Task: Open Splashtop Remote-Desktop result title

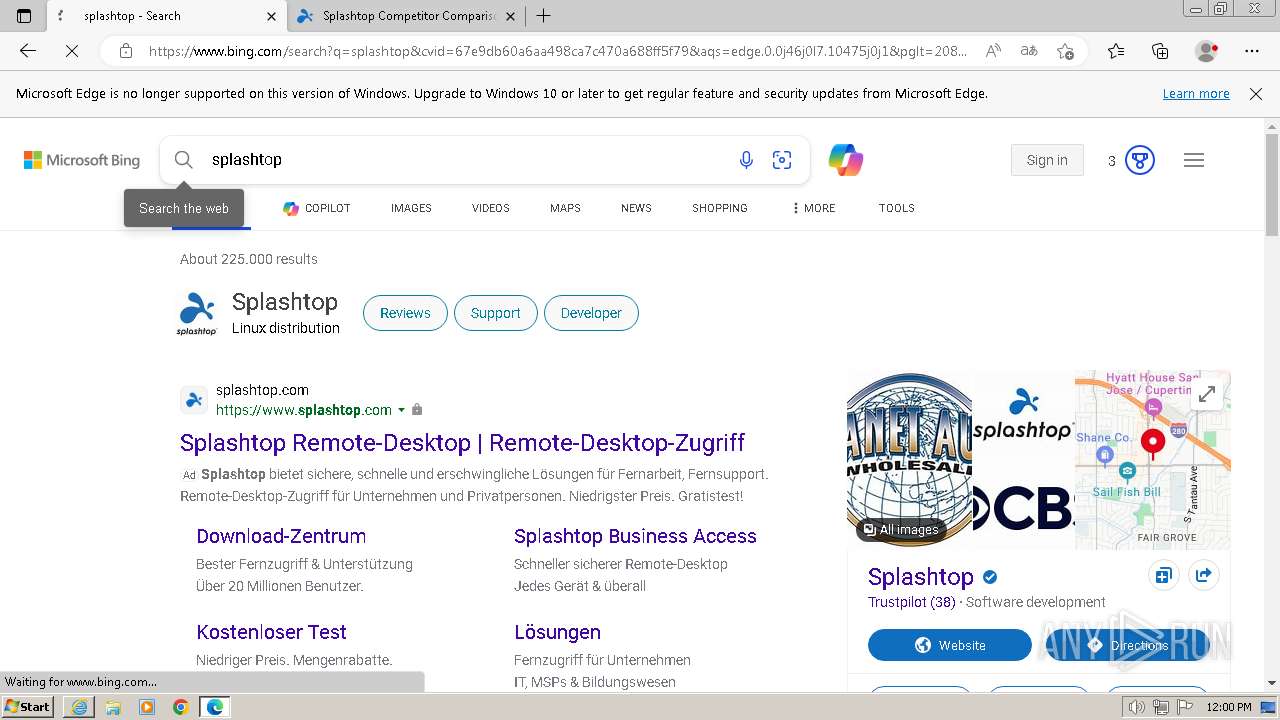Action: point(462,443)
